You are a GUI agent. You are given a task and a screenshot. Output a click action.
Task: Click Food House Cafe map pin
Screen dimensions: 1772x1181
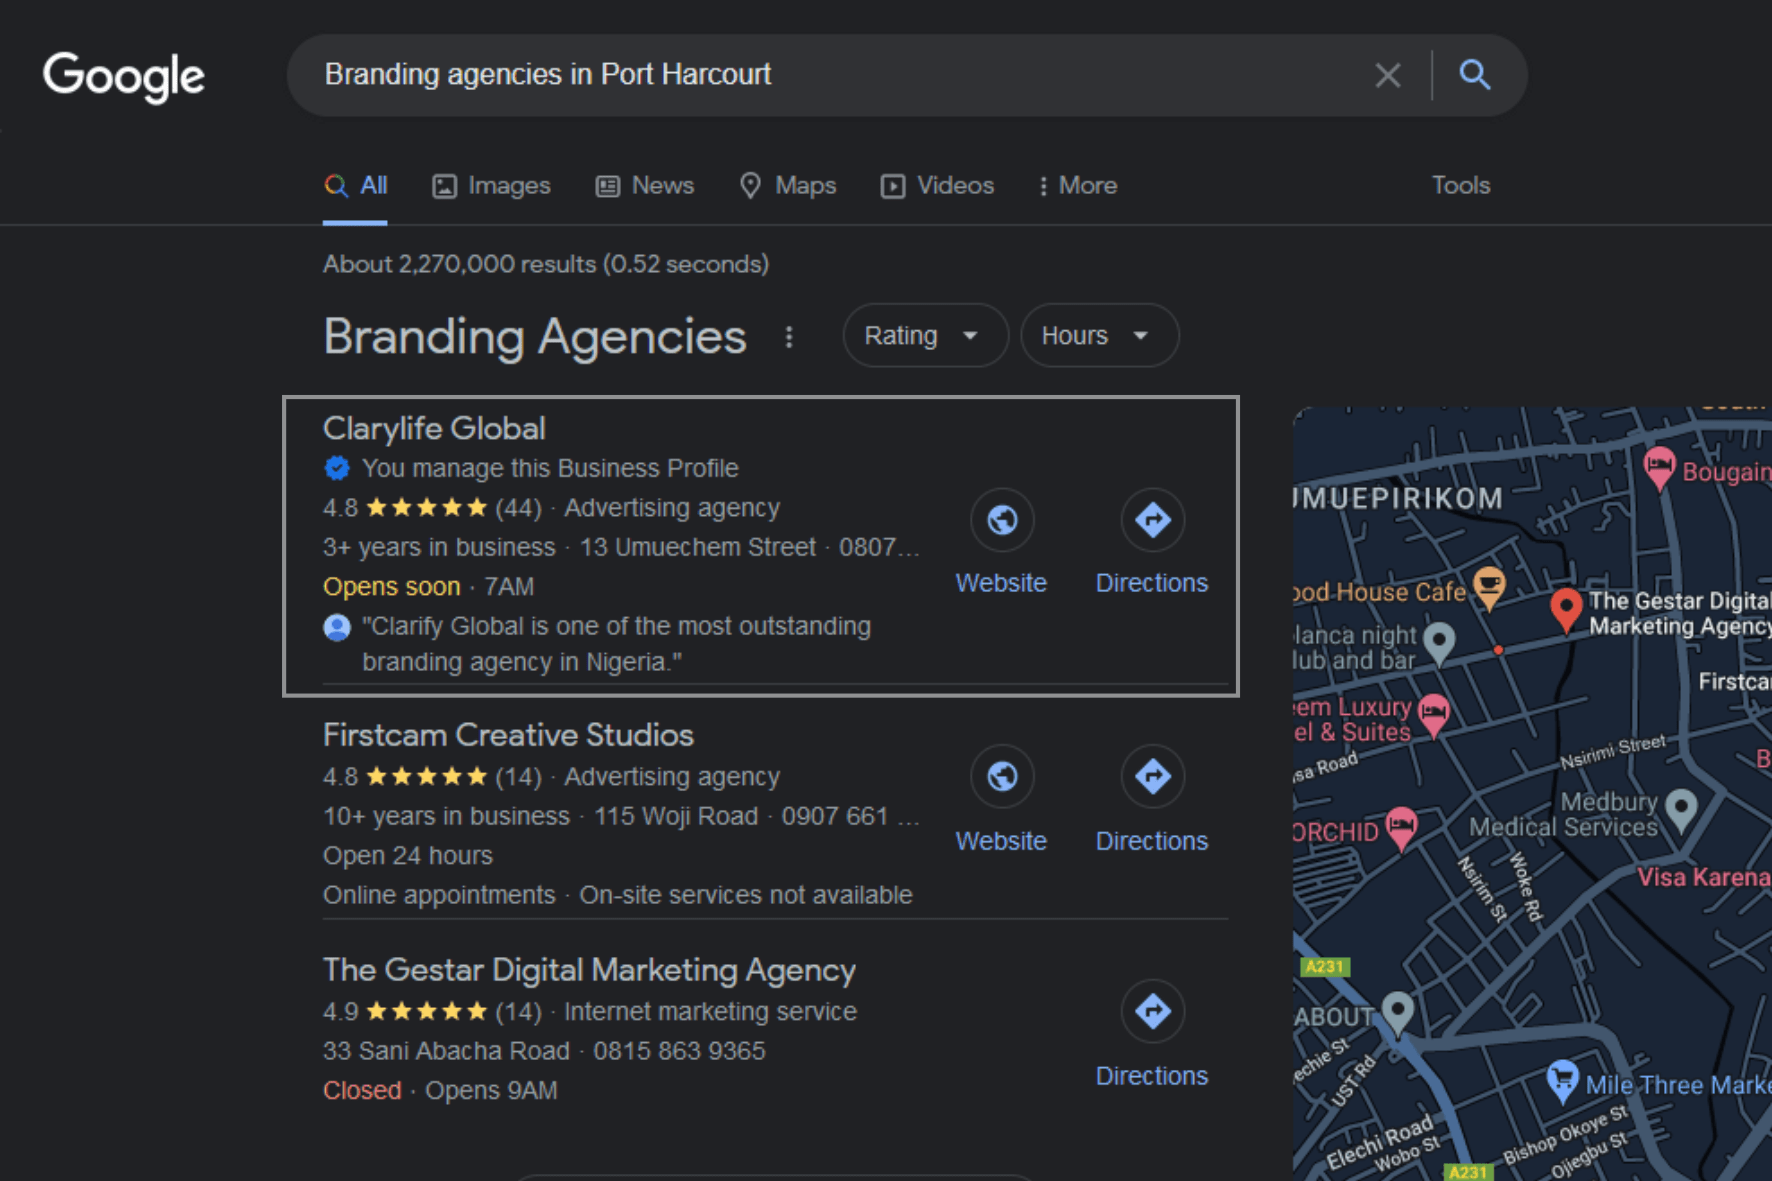(x=1489, y=587)
